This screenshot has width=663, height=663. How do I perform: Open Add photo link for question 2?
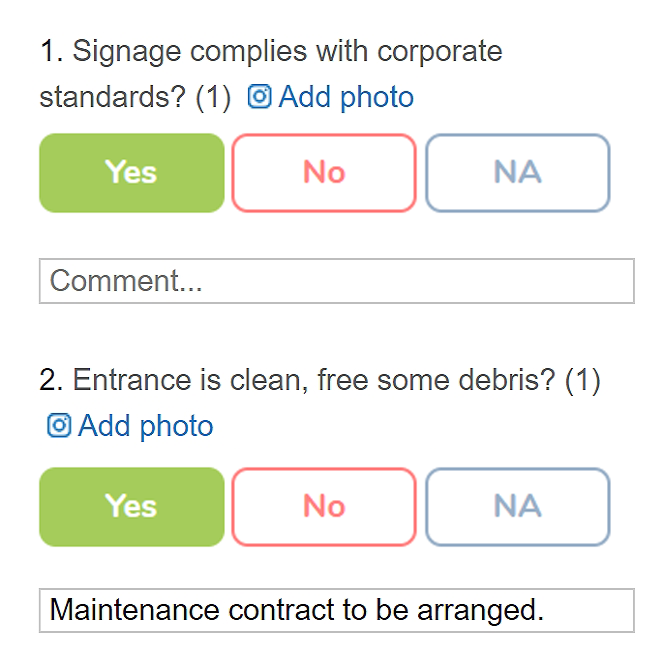click(130, 425)
